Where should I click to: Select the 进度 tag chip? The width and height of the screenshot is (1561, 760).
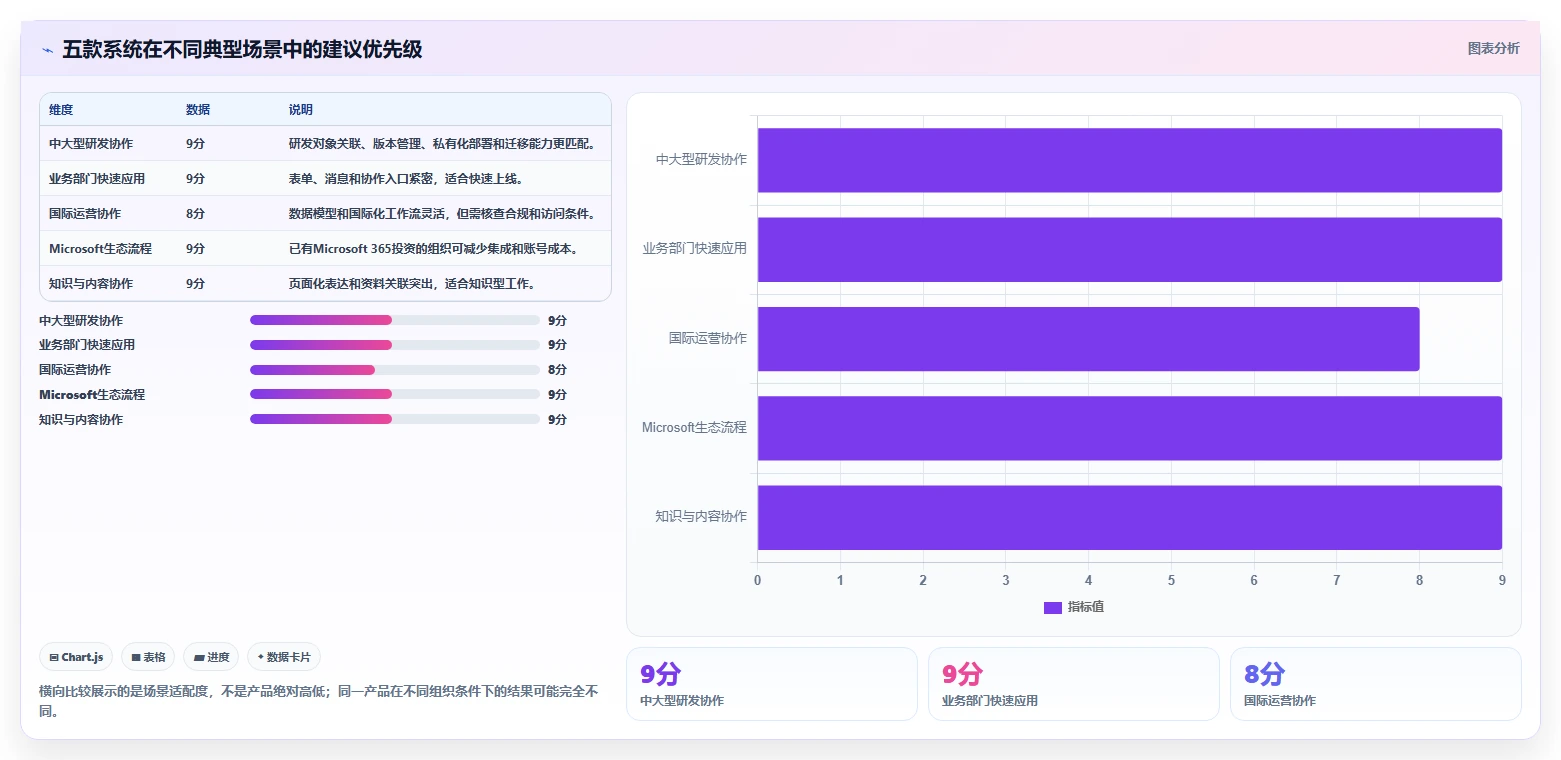coord(211,657)
